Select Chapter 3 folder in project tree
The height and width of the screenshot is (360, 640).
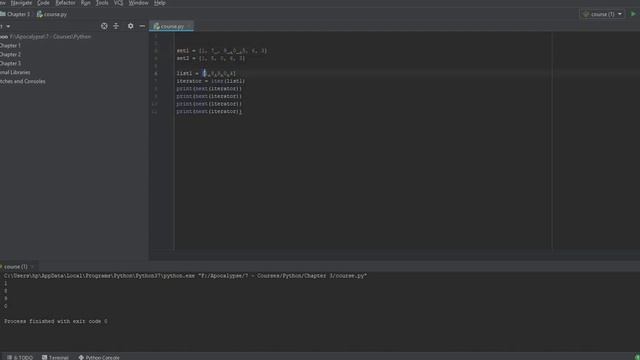coord(10,64)
